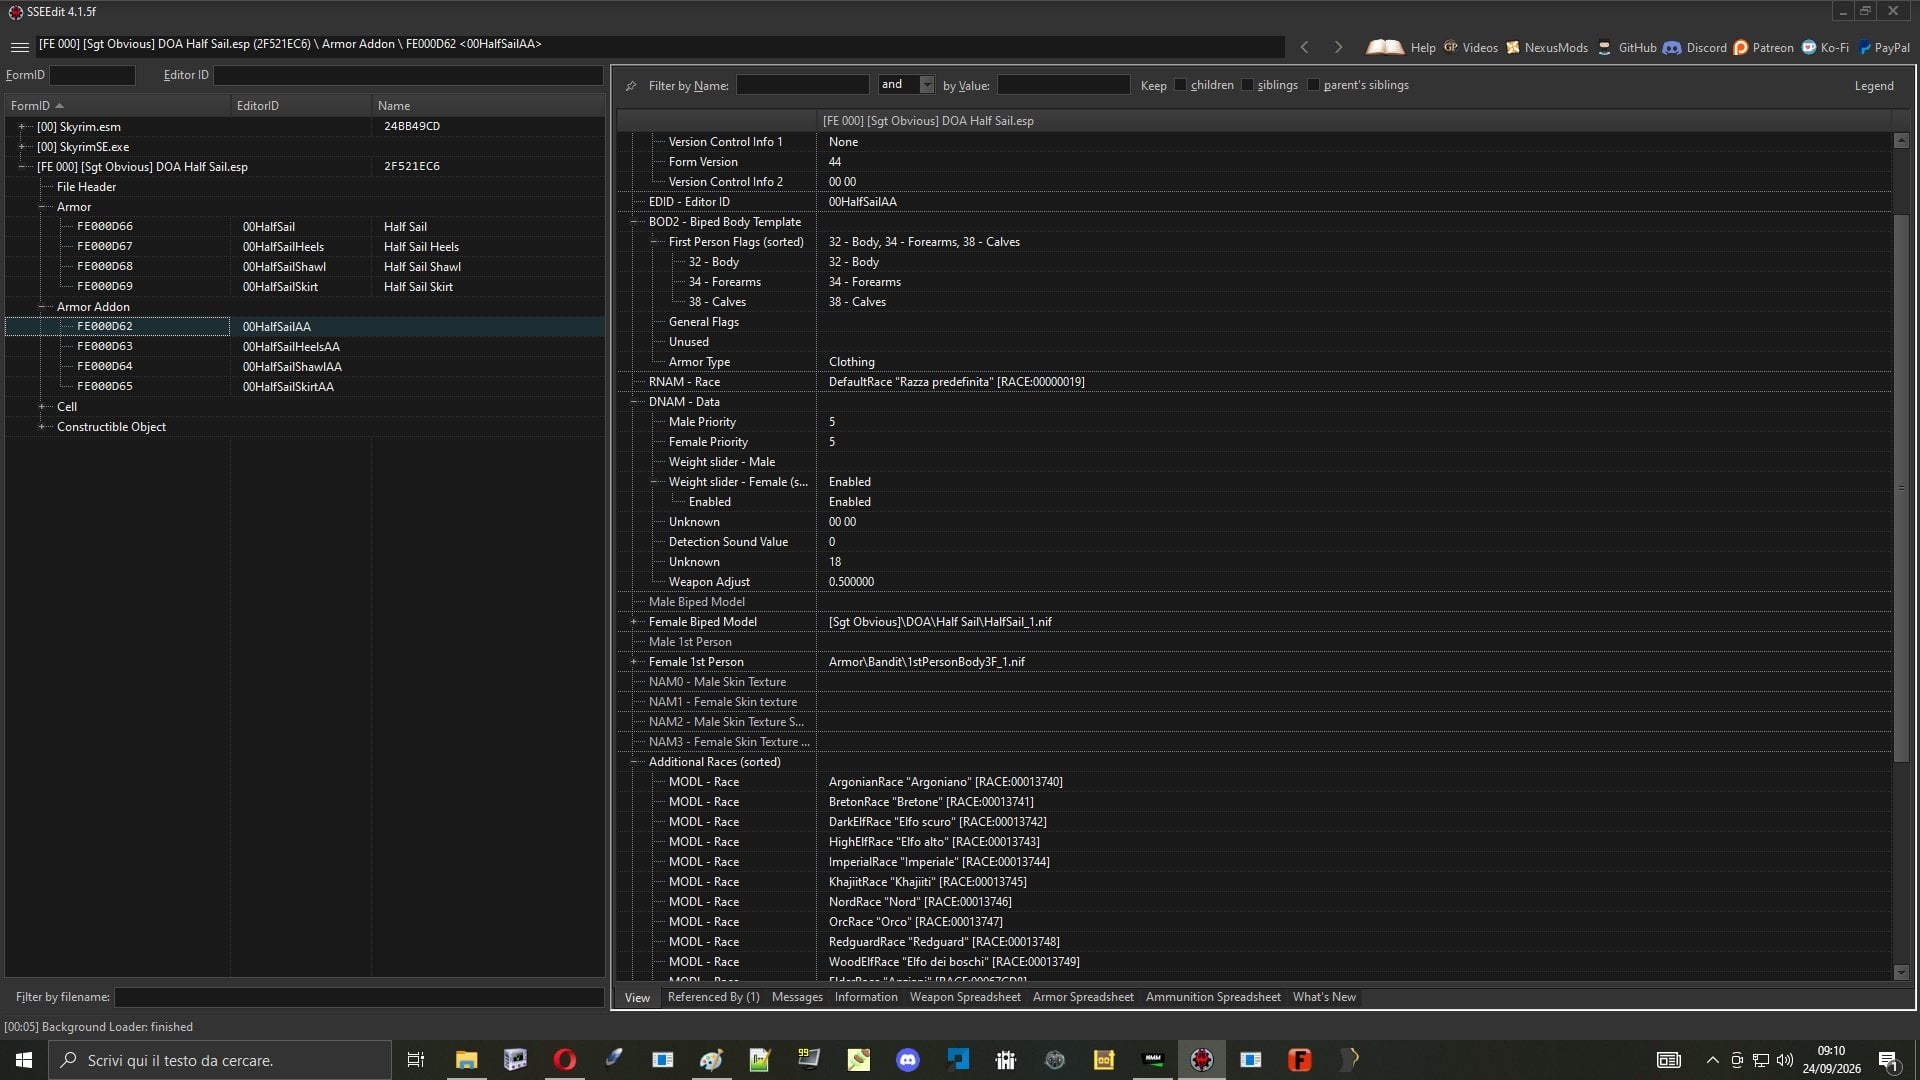Screen dimensions: 1920x1080
Task: Navigate forward with the right arrow
Action: [1338, 47]
